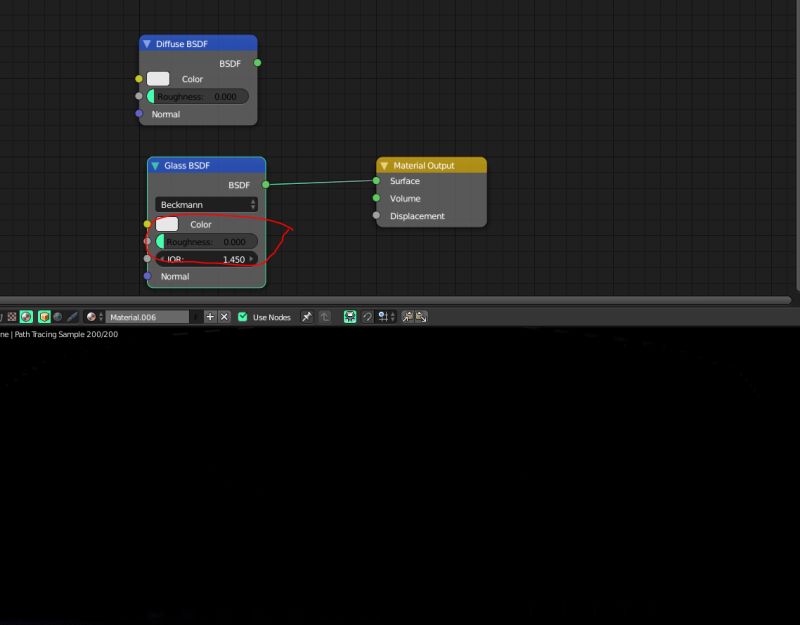This screenshot has width=800, height=625.
Task: Click the Roughness slider on Glass BSDF
Action: pyautogui.click(x=205, y=241)
